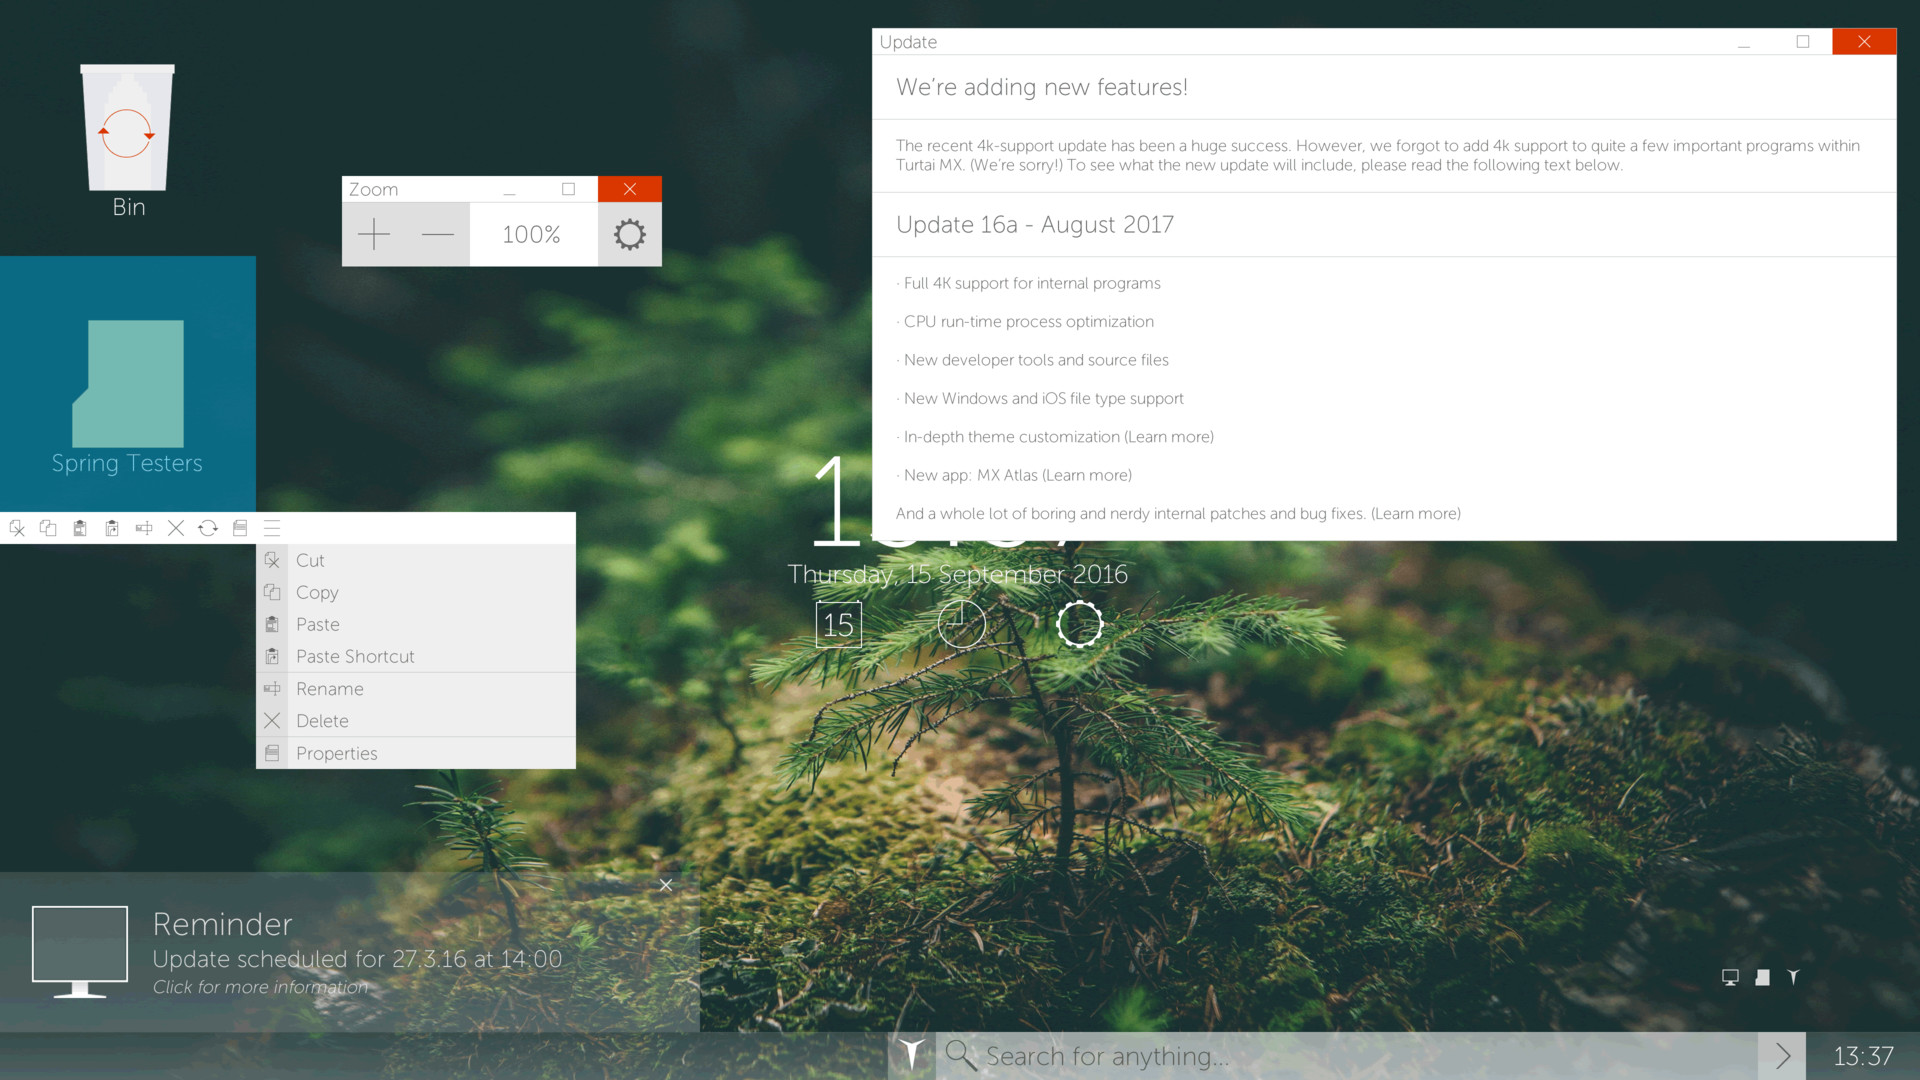Select Paste Shortcut from the context menu
The image size is (1920, 1080).
355,656
